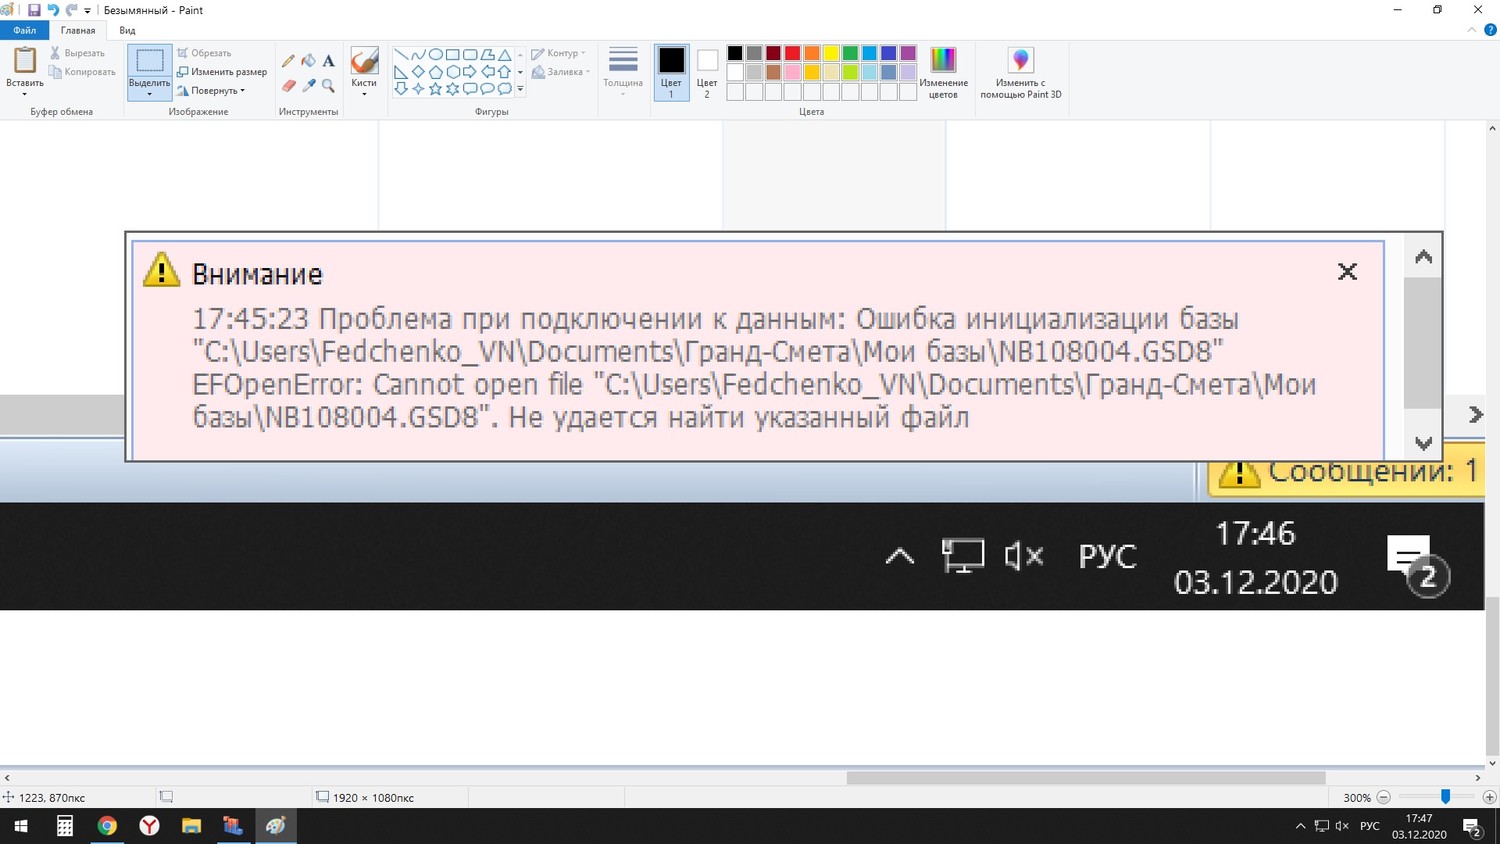The height and width of the screenshot is (844, 1500).
Task: Choose the Oval shape
Action: coord(435,55)
